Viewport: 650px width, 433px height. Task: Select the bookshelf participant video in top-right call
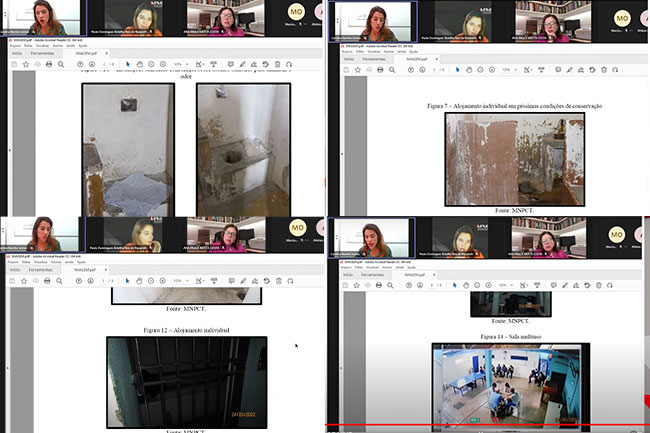(553, 22)
